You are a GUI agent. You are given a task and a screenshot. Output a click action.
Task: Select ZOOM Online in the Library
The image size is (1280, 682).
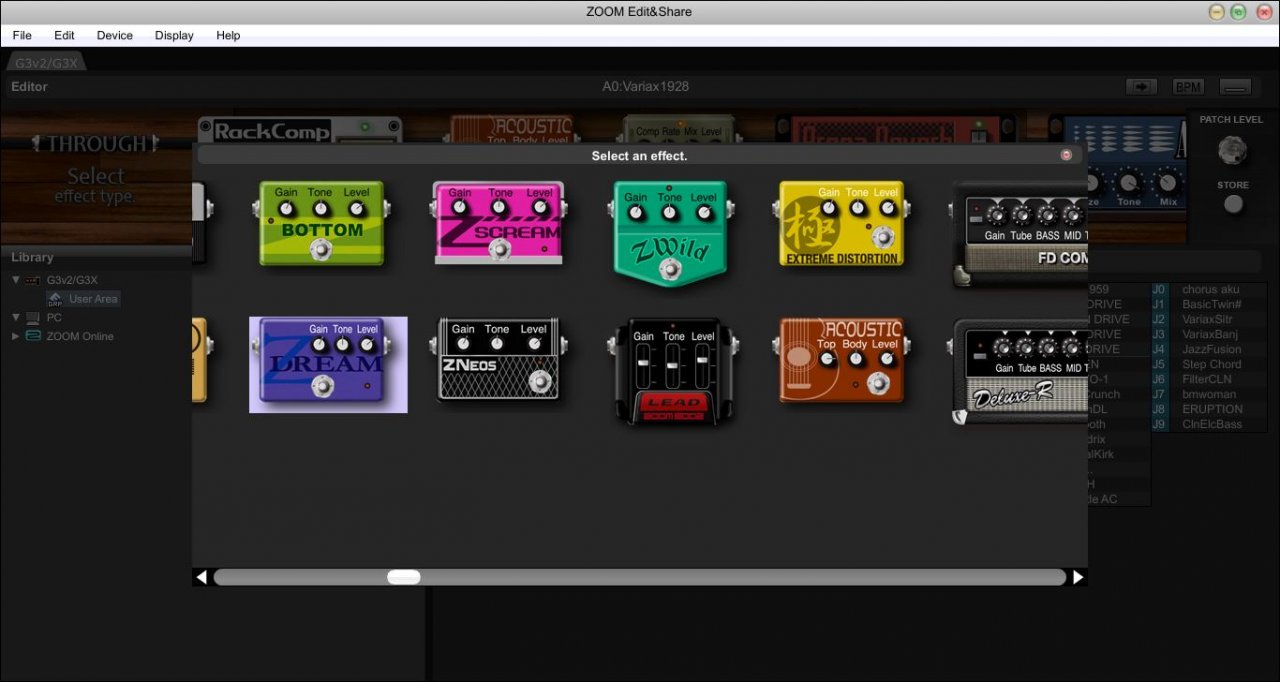point(80,336)
